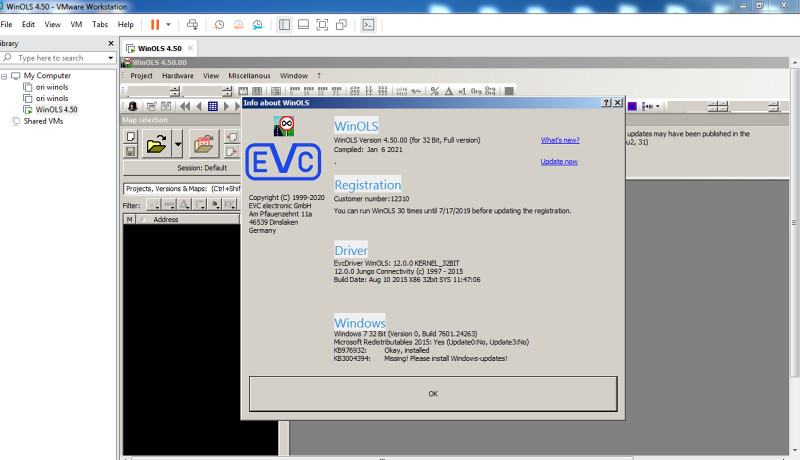Select the WinOLS 4.50 VM tab
This screenshot has width=800, height=460.
pos(160,48)
